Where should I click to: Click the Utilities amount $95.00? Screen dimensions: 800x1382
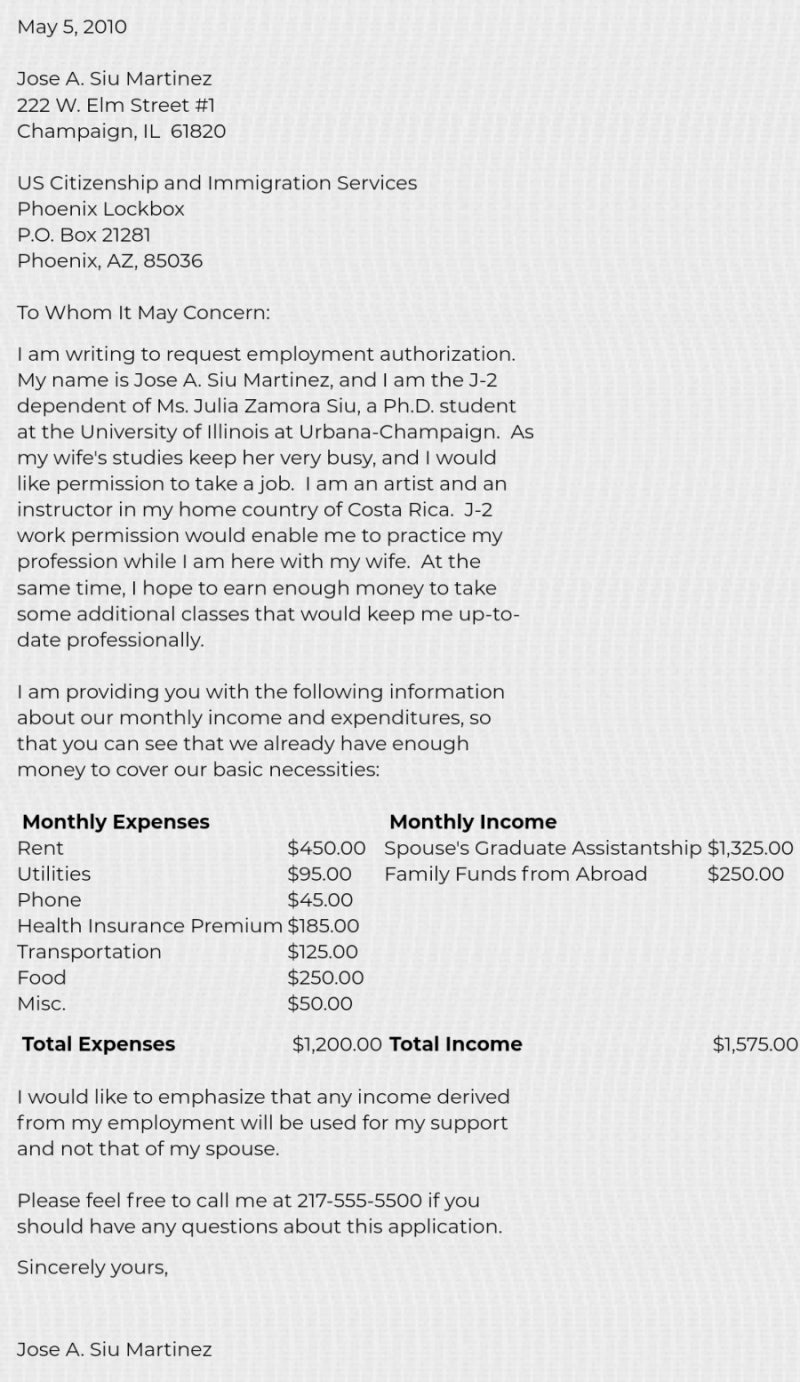point(319,874)
